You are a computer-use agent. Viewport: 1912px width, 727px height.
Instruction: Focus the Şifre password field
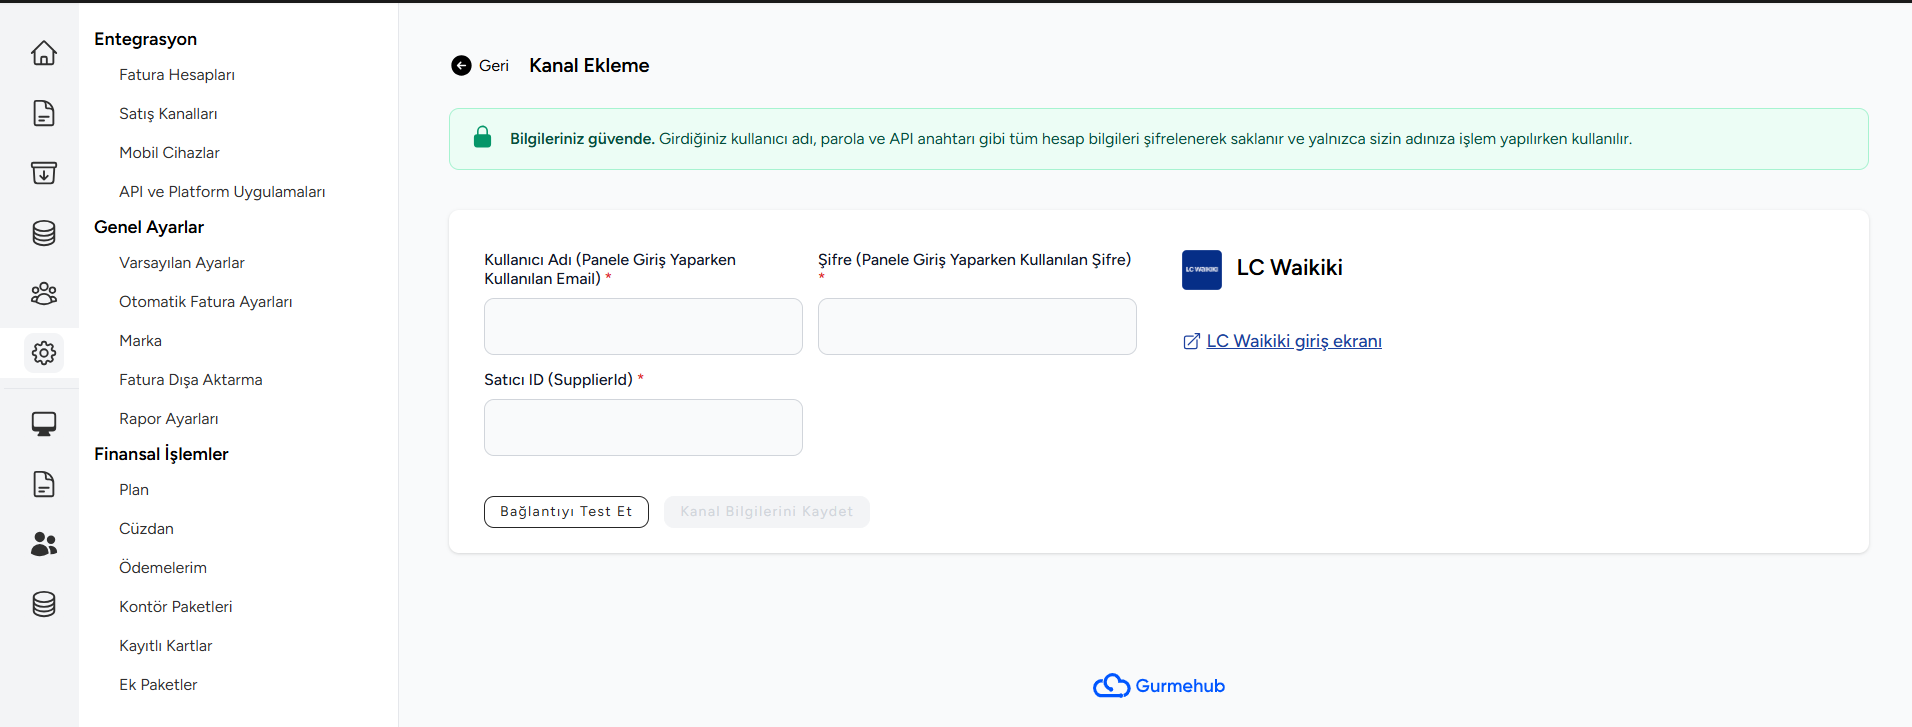pos(977,326)
